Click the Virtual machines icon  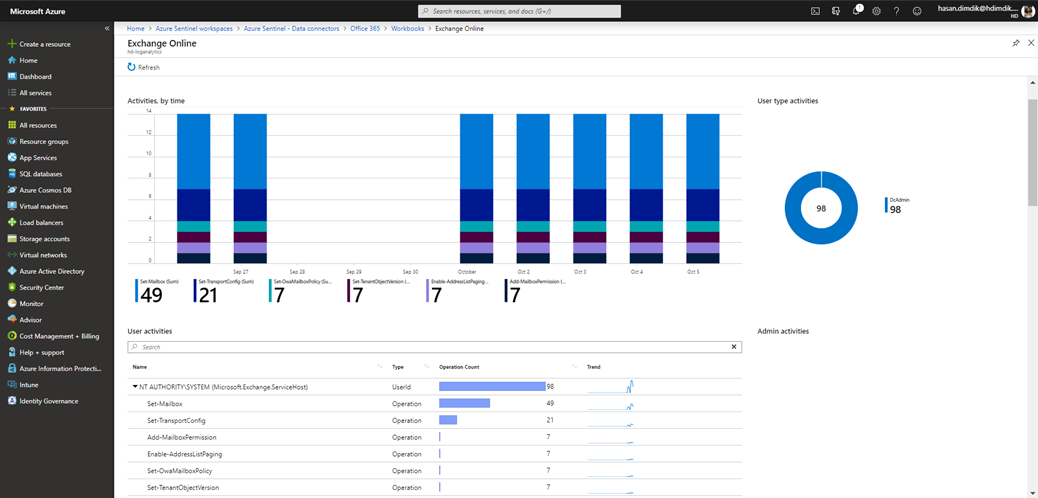tap(11, 206)
